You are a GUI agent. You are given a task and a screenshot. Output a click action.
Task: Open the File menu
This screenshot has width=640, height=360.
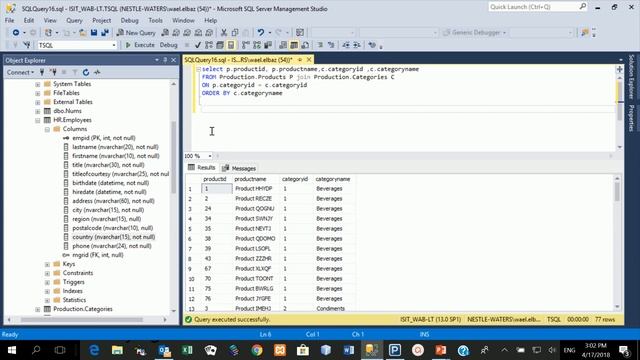point(9,20)
